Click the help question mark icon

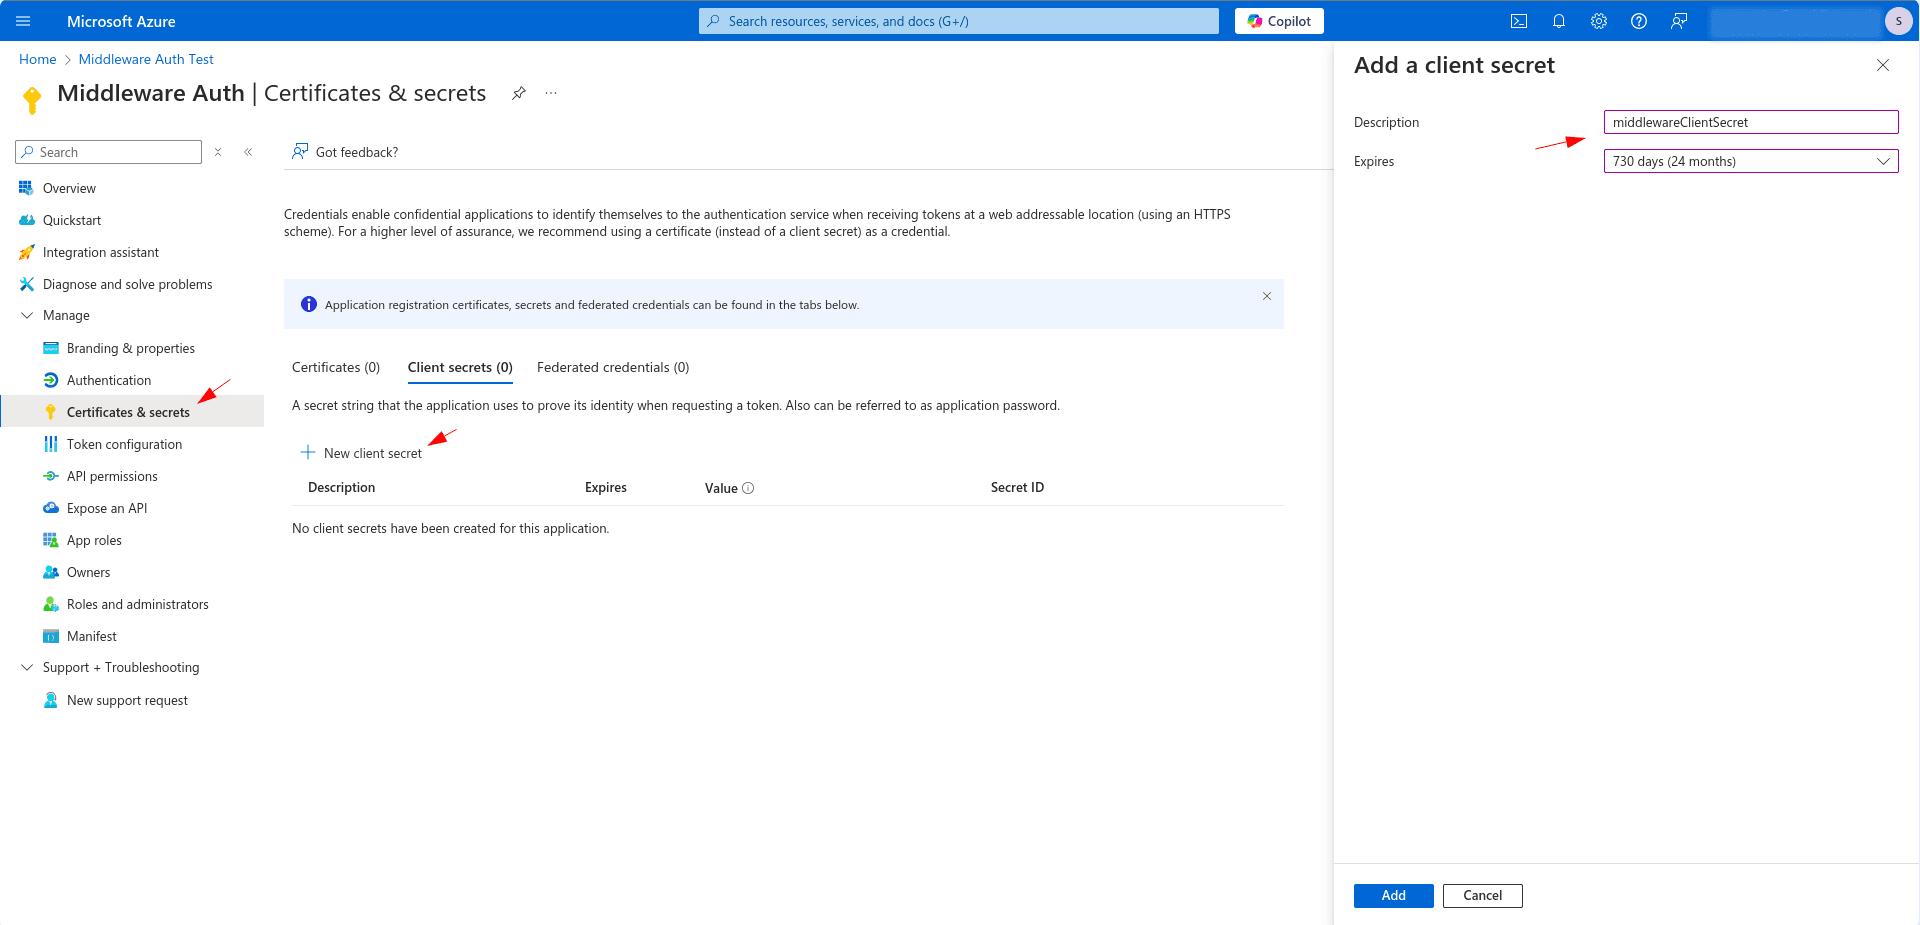[1638, 21]
